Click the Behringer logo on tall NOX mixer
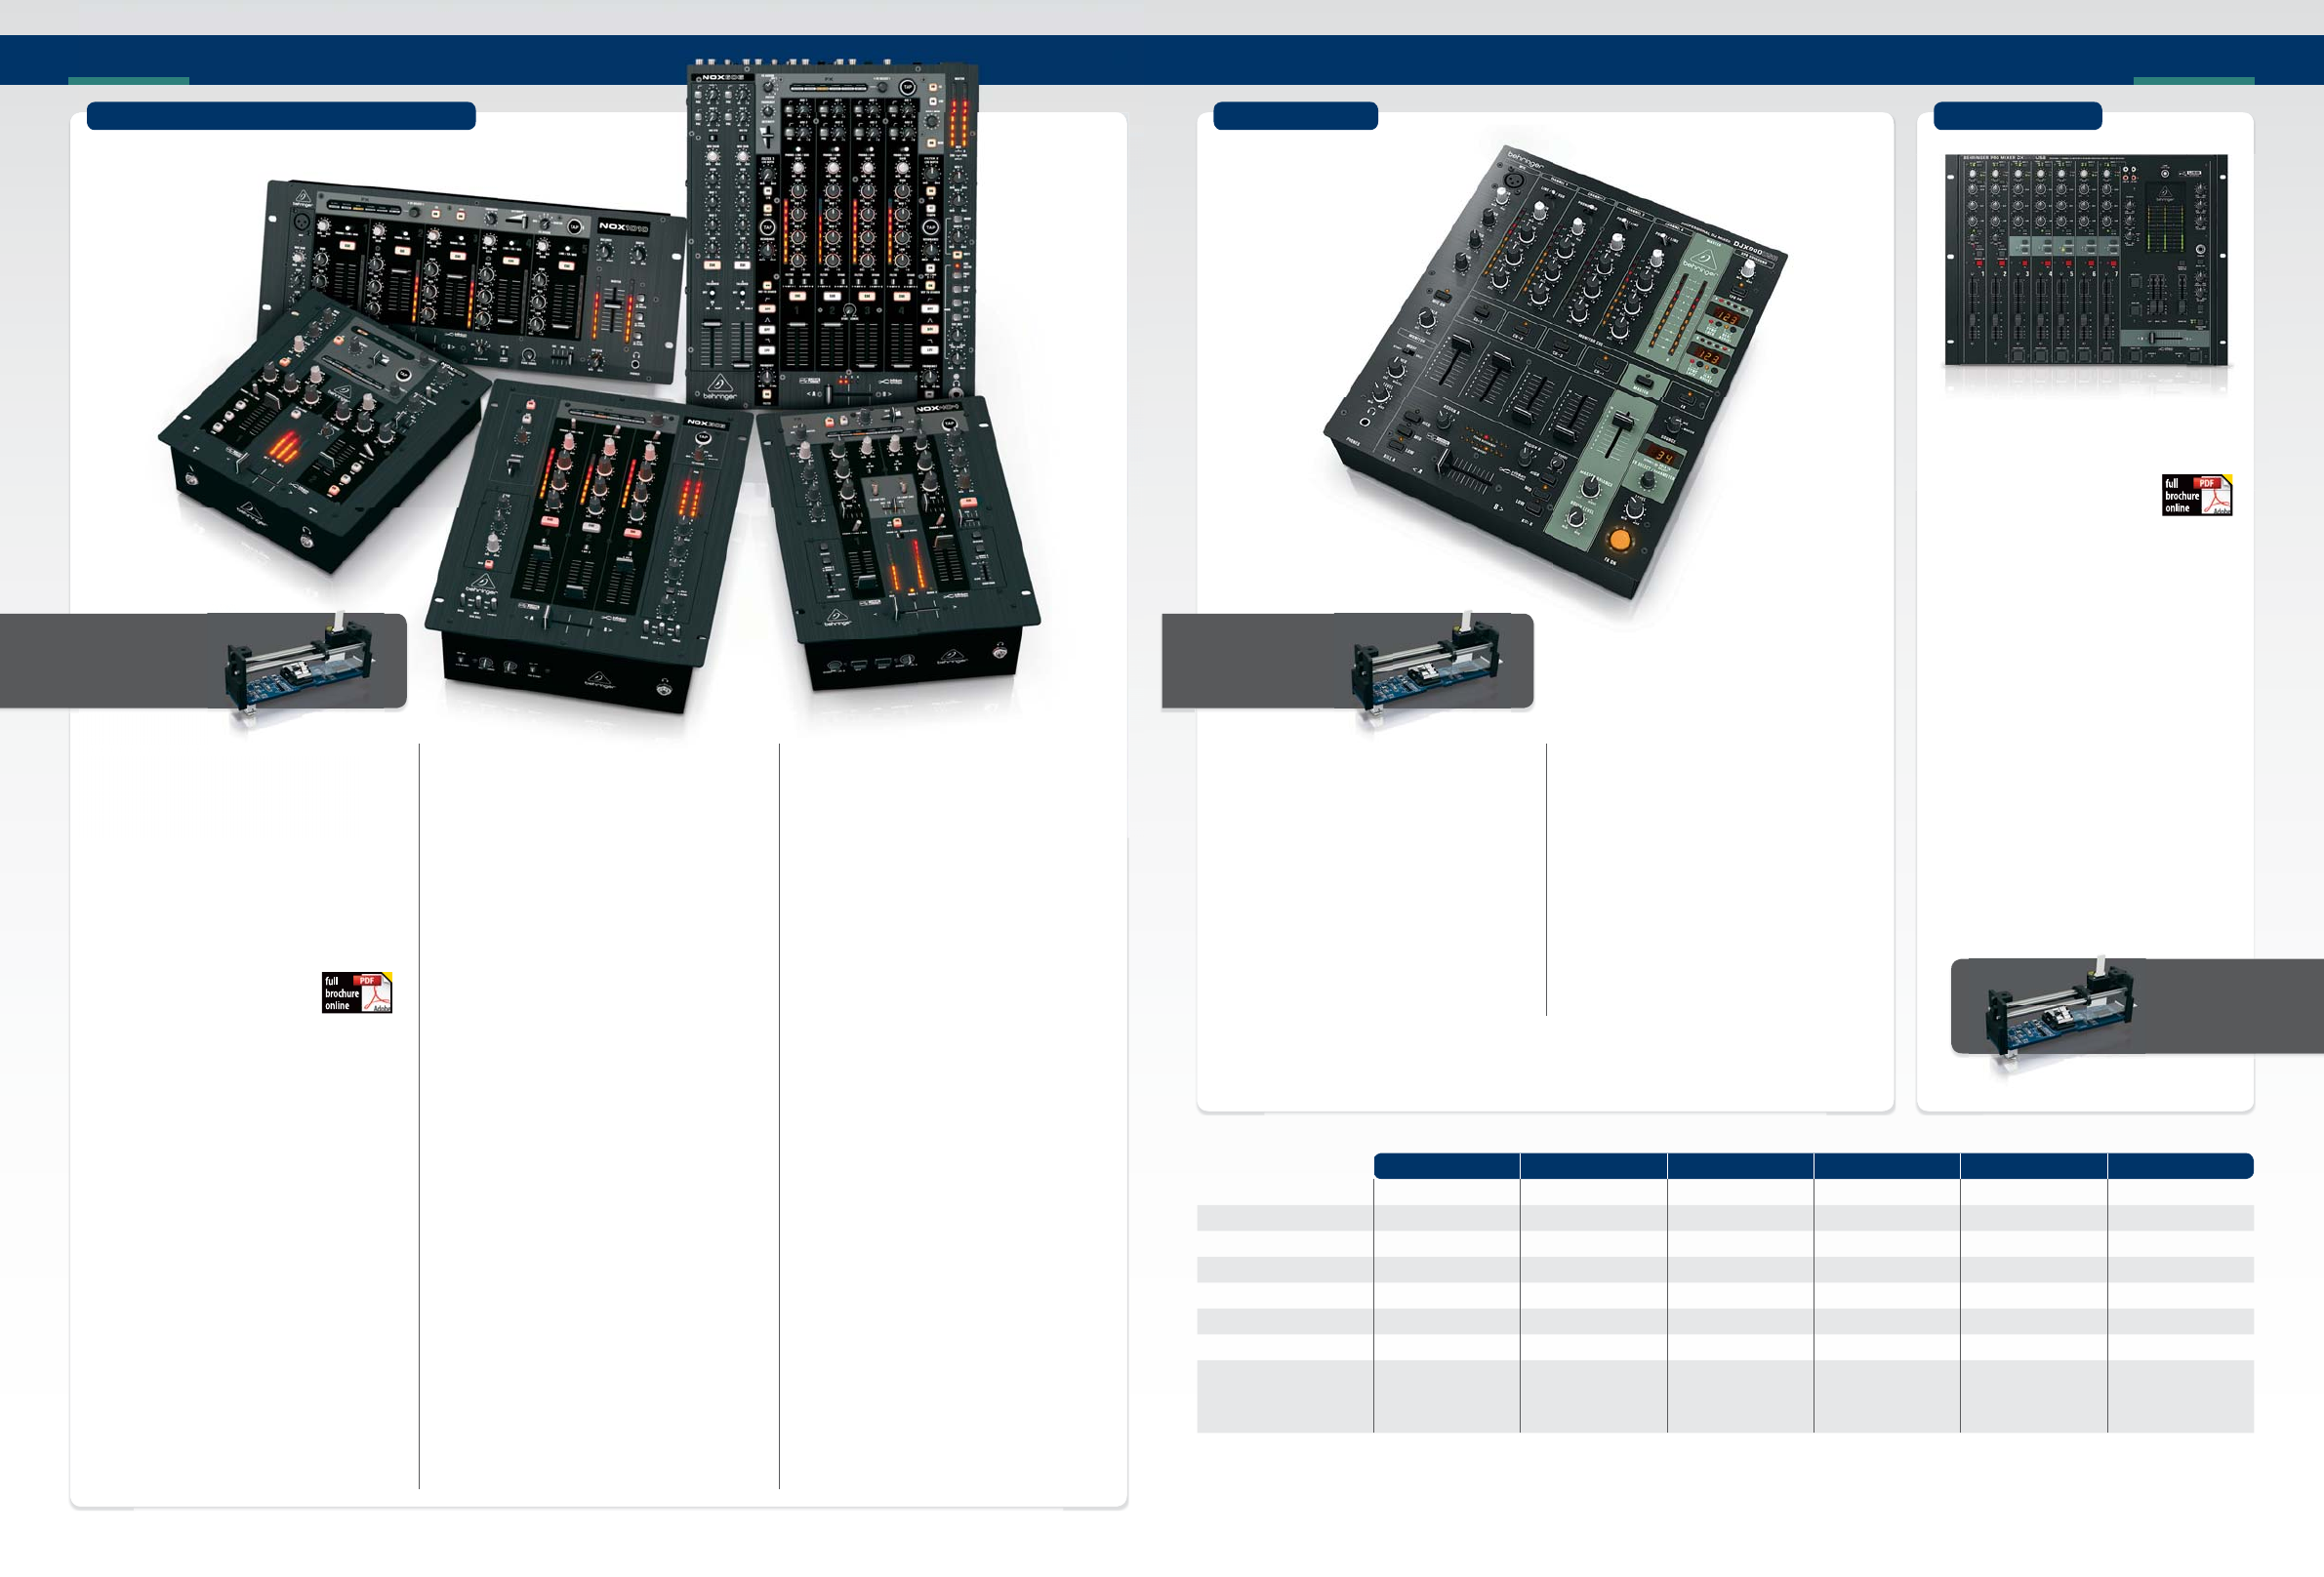2324x1577 pixels. pyautogui.click(x=719, y=387)
